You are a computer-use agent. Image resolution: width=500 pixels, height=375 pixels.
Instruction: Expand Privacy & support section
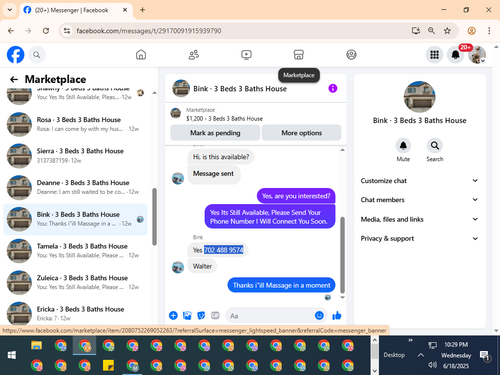coord(419,238)
